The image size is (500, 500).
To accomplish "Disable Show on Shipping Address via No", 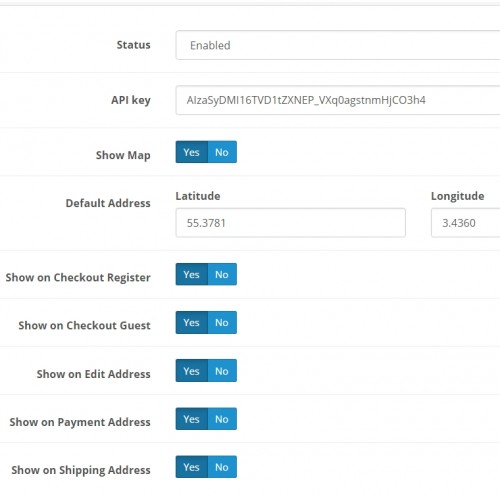I will (x=222, y=467).
